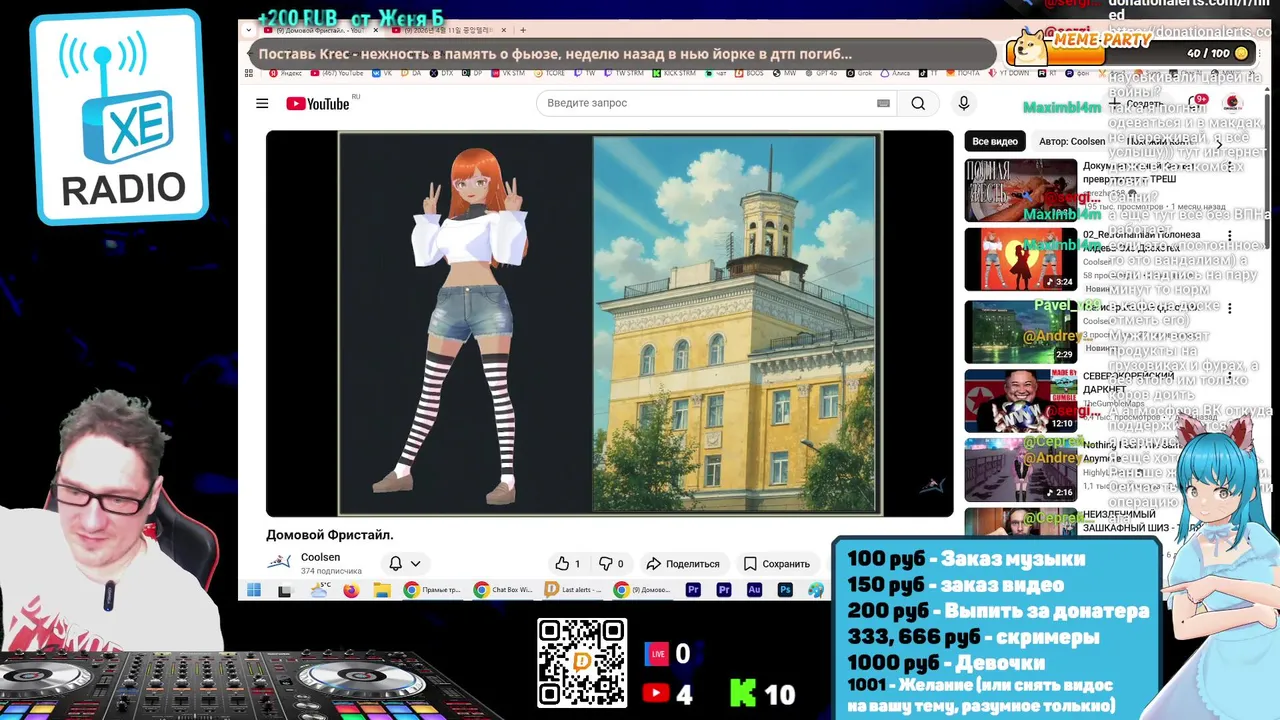Image resolution: width=1280 pixels, height=720 pixels.
Task: Open the first Premiere Pro taskbar icon
Action: click(x=694, y=591)
